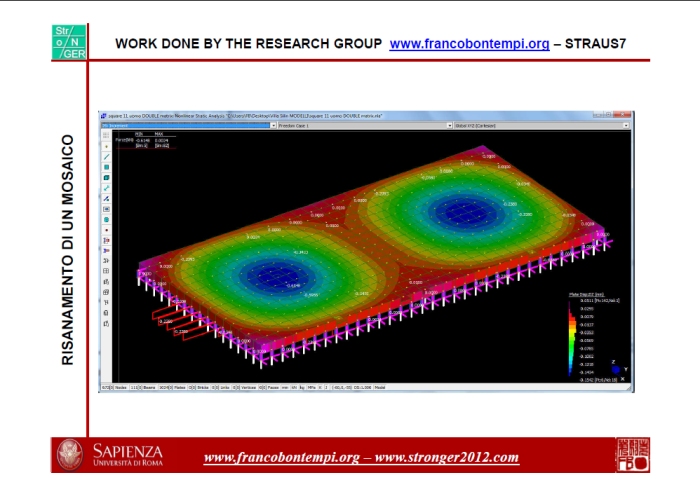
Task: Open the www.francobontempi.org link in the header
Action: [x=469, y=44]
